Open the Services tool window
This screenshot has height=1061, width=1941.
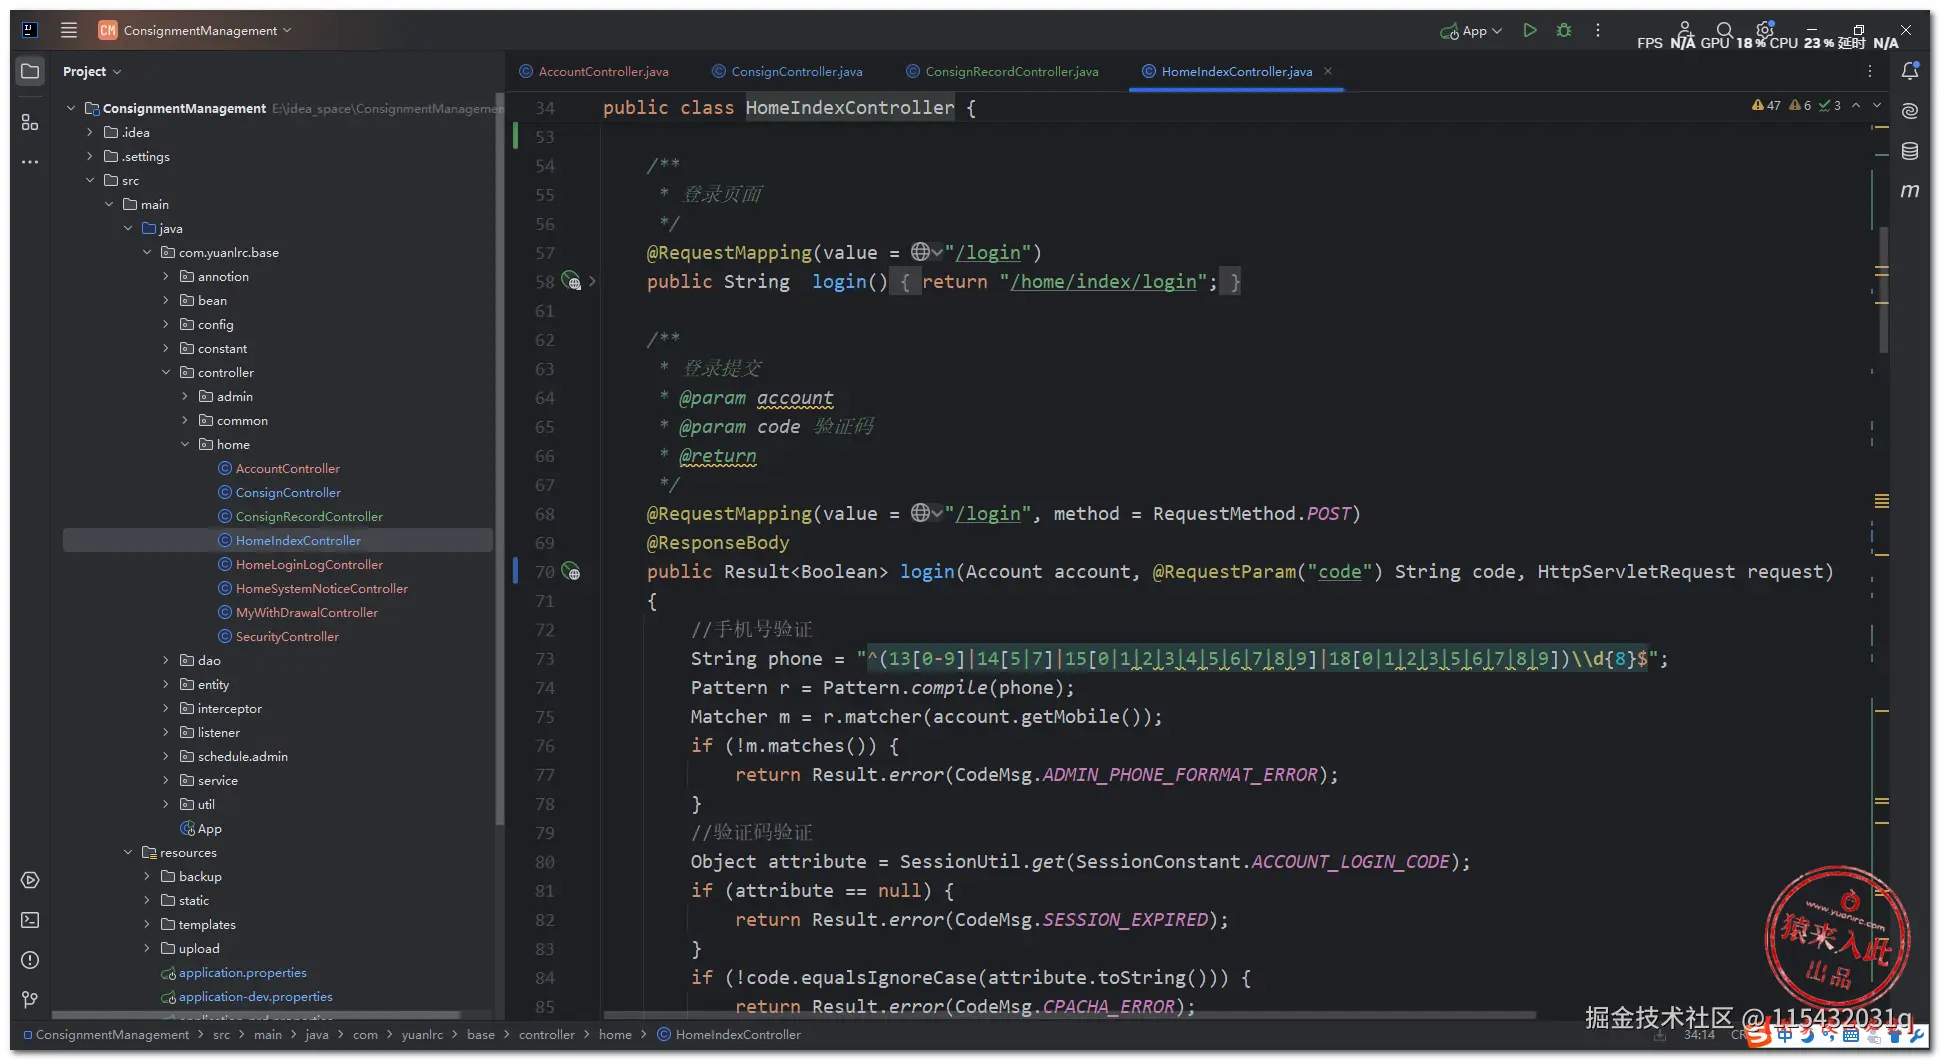(x=30, y=880)
